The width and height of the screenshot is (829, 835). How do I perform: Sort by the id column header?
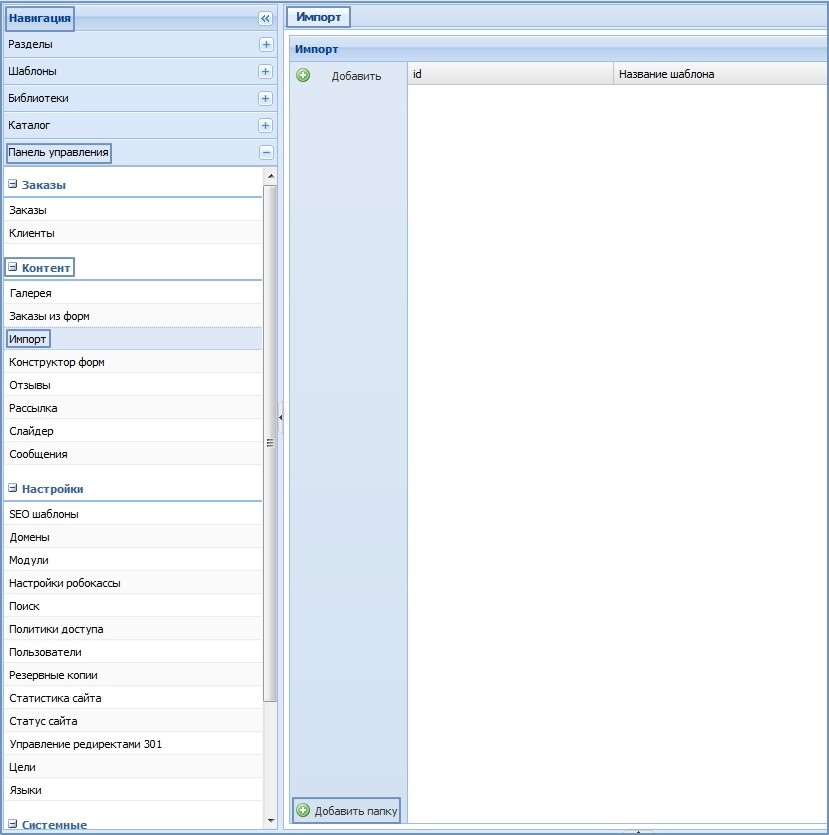(x=509, y=74)
